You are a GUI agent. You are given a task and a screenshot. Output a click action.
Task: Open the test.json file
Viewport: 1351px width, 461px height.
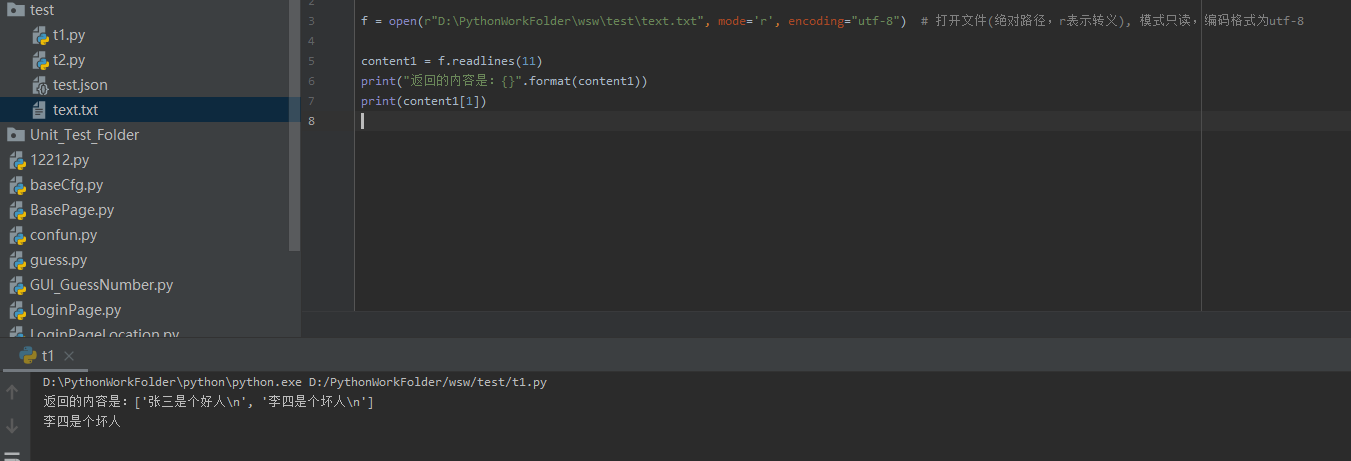[80, 85]
